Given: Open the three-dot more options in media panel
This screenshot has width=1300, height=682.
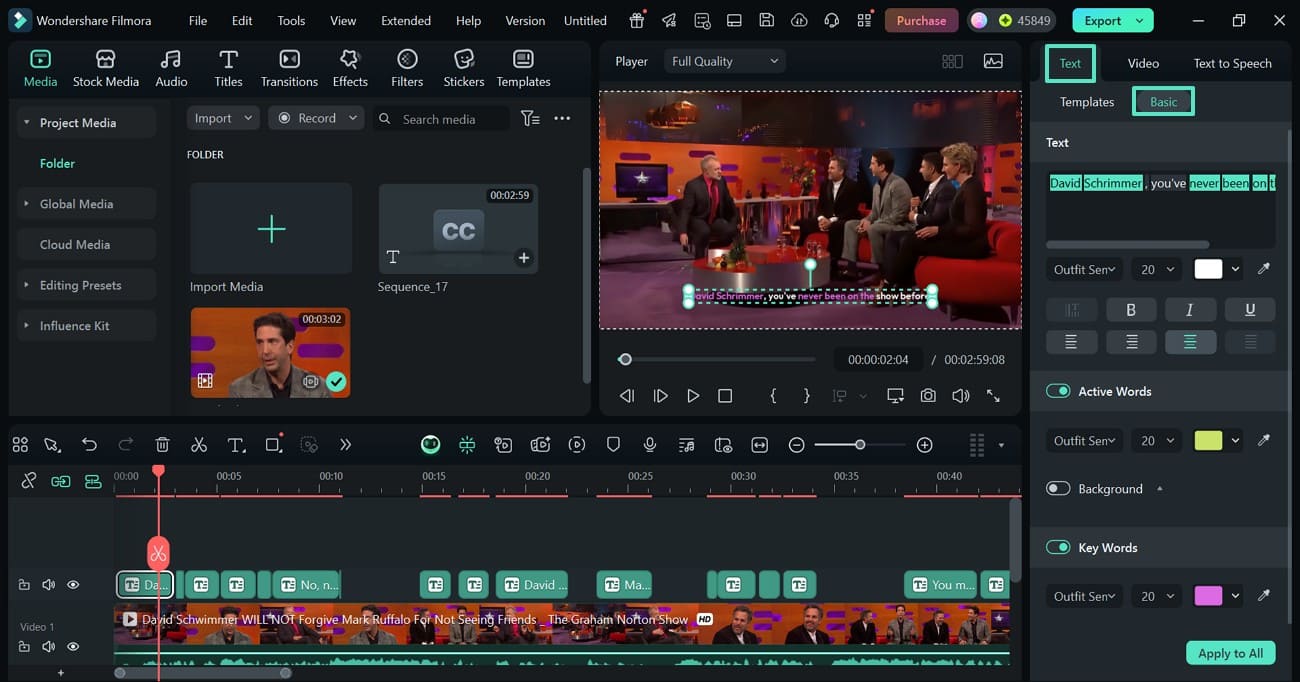Looking at the screenshot, I should tap(562, 118).
